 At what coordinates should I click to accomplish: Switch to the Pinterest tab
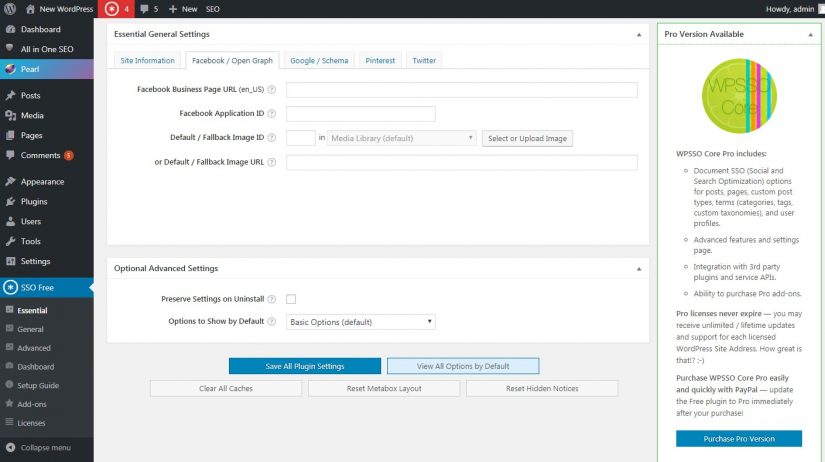pyautogui.click(x=380, y=61)
